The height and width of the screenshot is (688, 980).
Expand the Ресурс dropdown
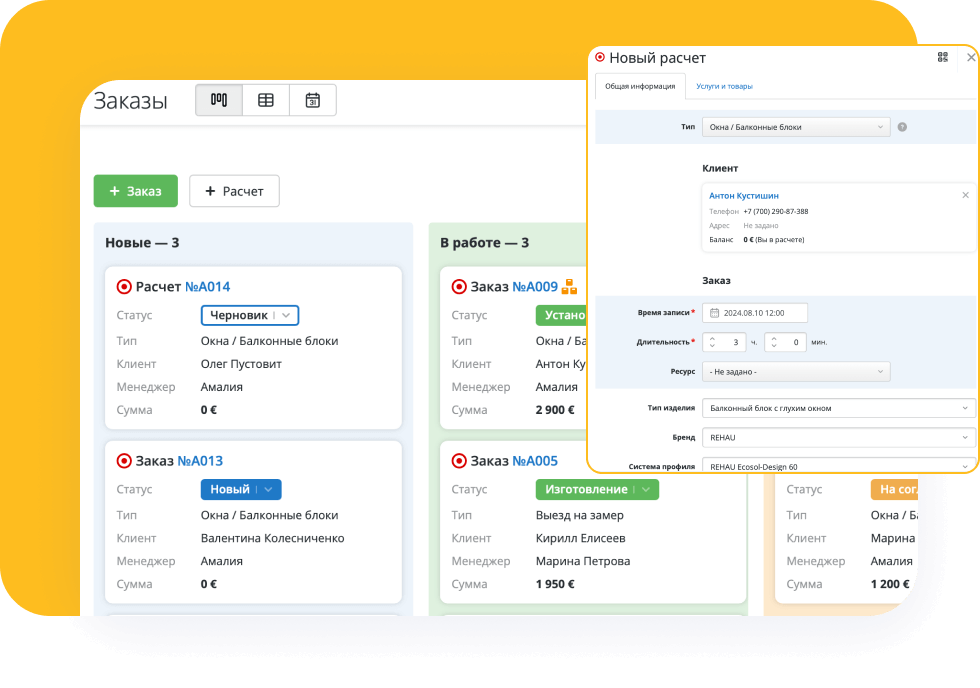(795, 371)
